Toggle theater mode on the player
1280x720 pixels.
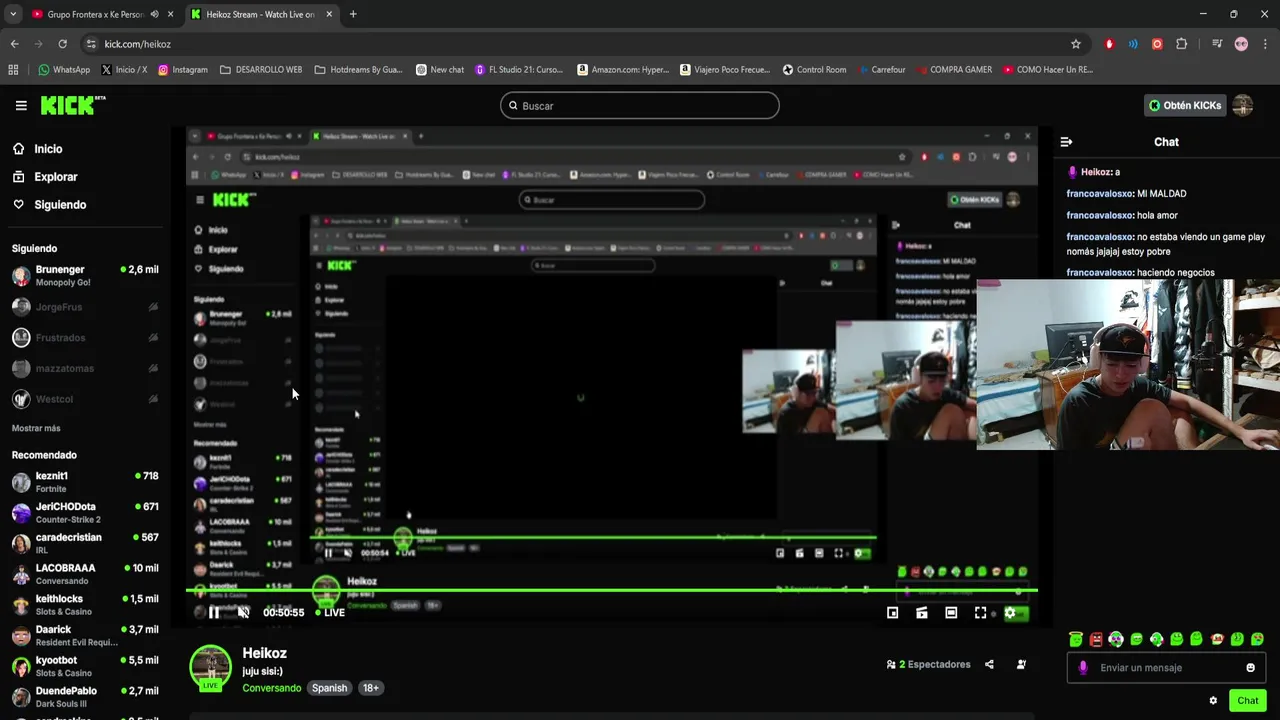[x=951, y=613]
